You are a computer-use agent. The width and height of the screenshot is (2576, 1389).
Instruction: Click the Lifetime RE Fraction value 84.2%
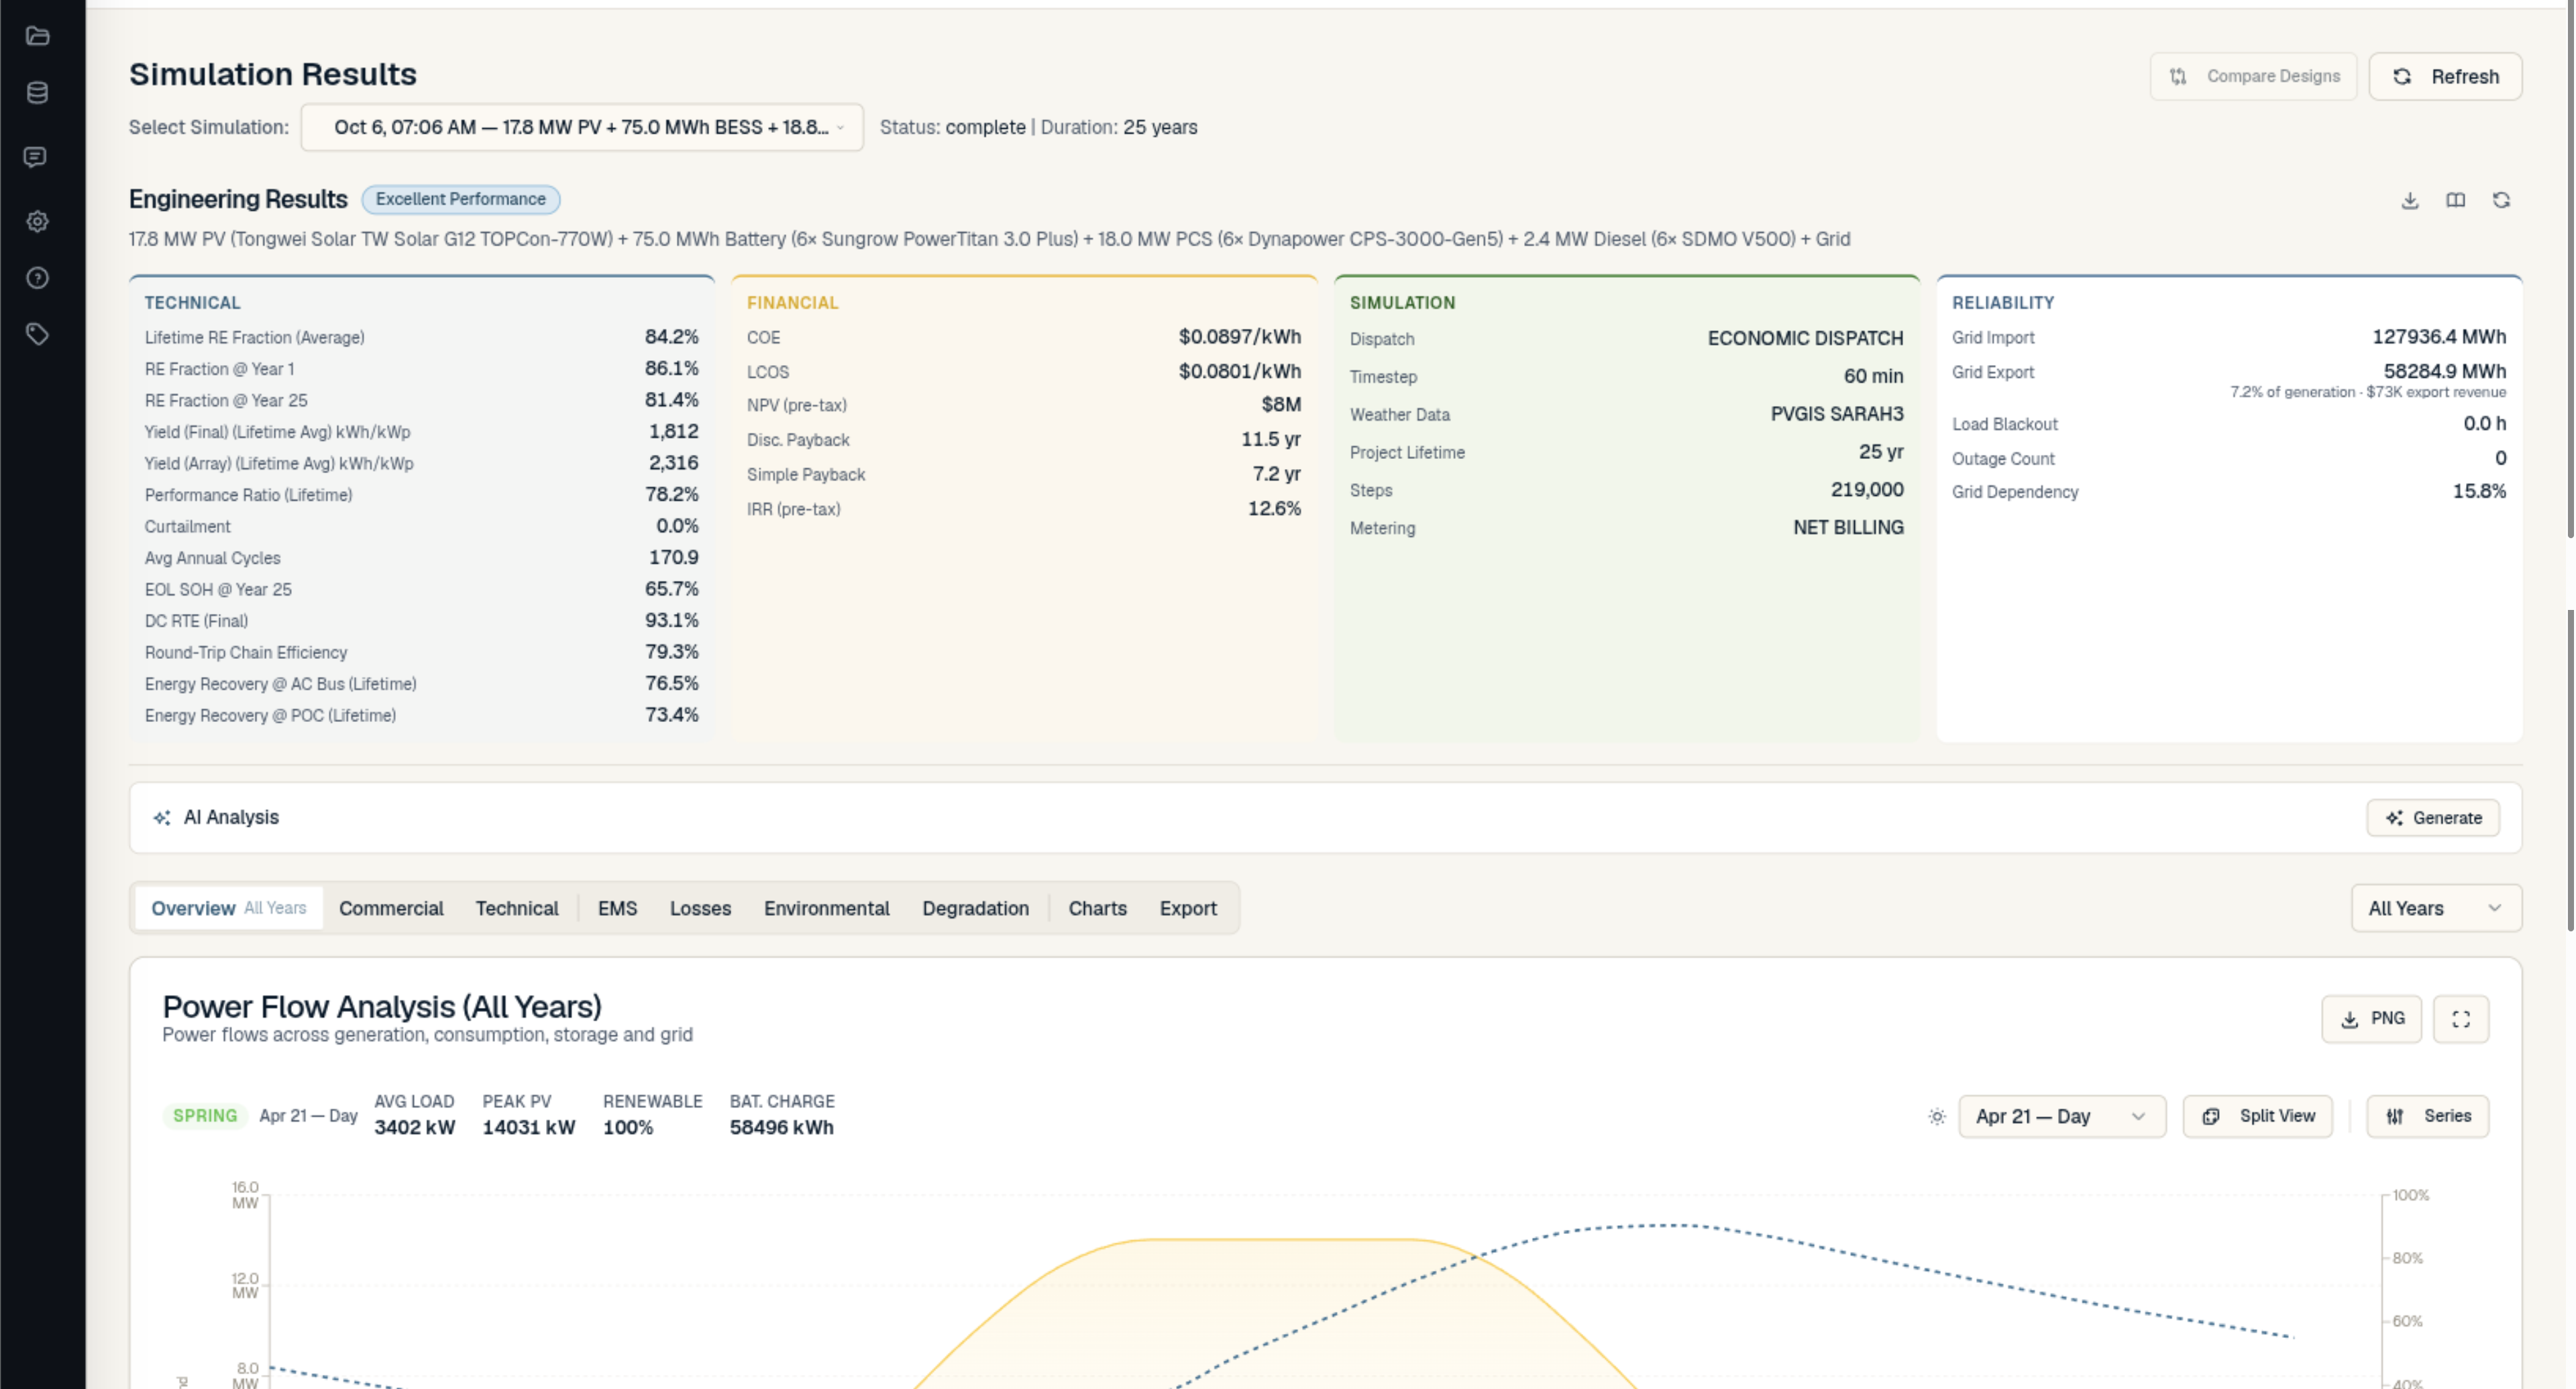pyautogui.click(x=671, y=337)
